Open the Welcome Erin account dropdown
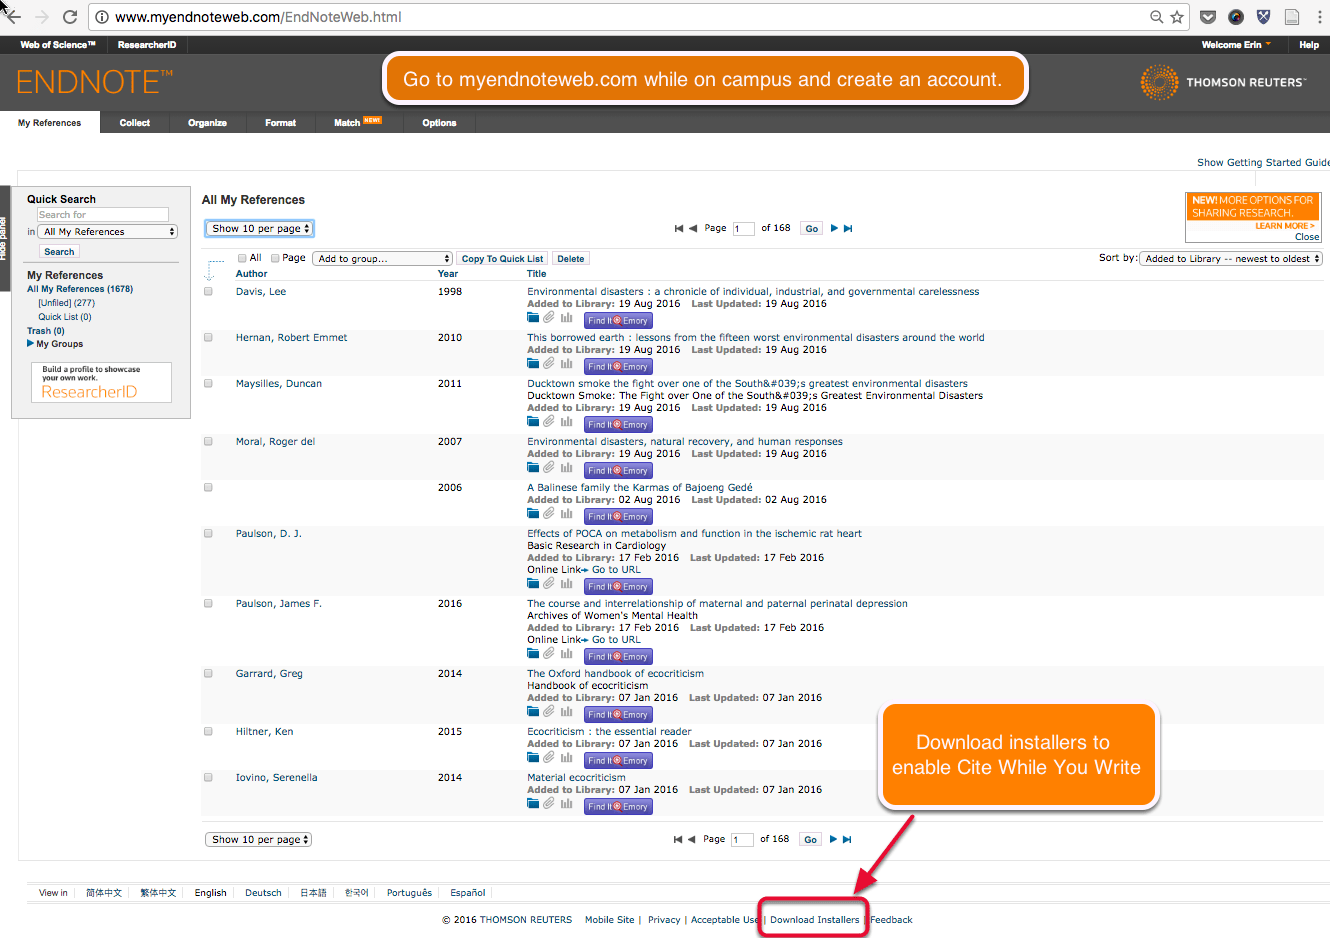Screen dimensions: 1330x938 pos(1236,45)
